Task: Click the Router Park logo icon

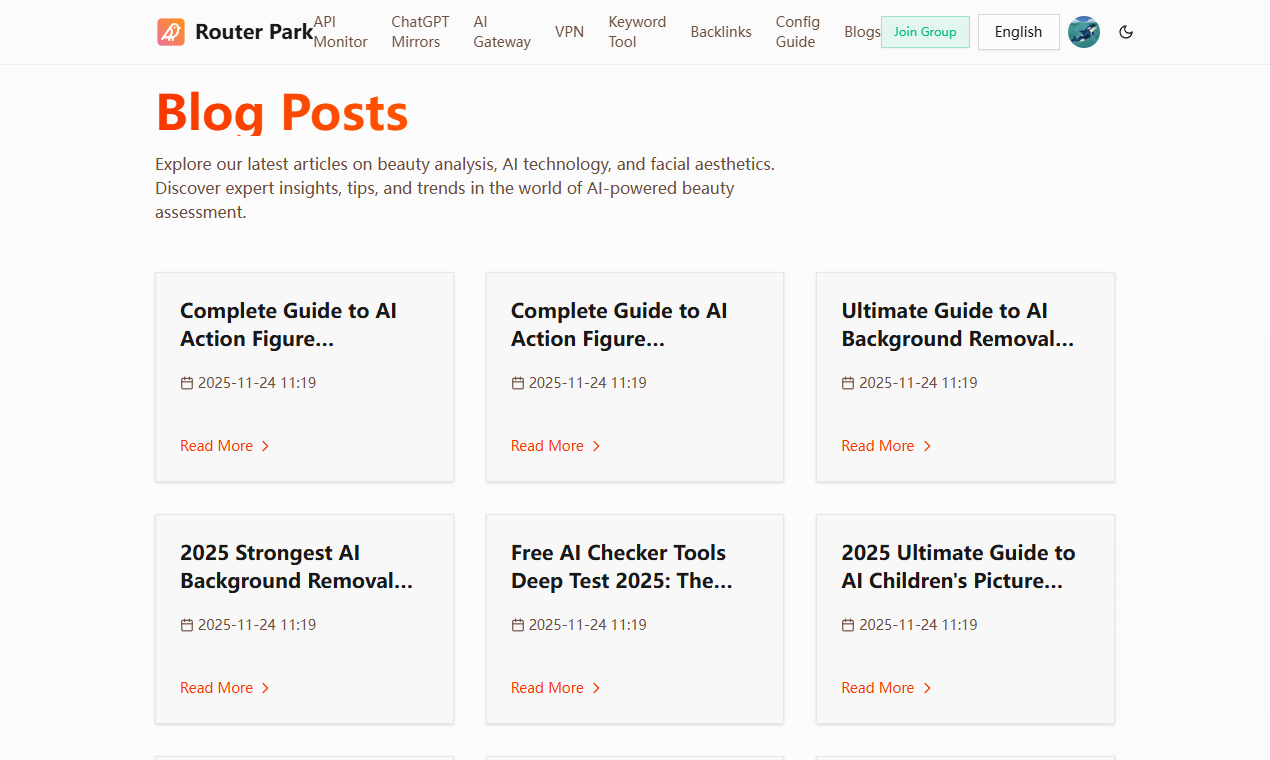Action: point(171,32)
